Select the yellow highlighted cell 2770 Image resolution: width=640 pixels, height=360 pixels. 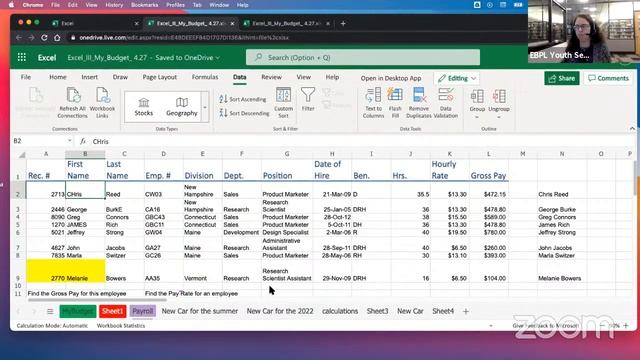(x=46, y=271)
